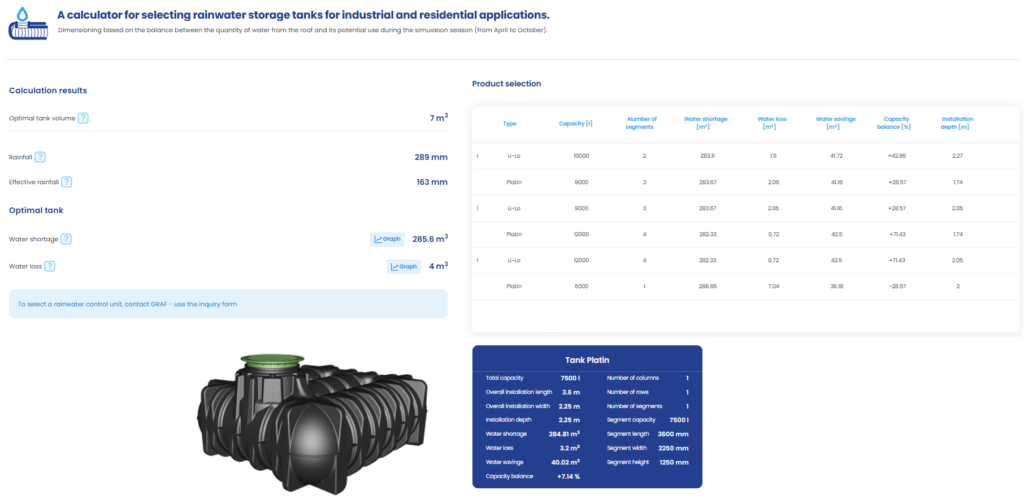This screenshot has height=503, width=1024.
Task: Click the Number of segments column header
Action: (642, 123)
